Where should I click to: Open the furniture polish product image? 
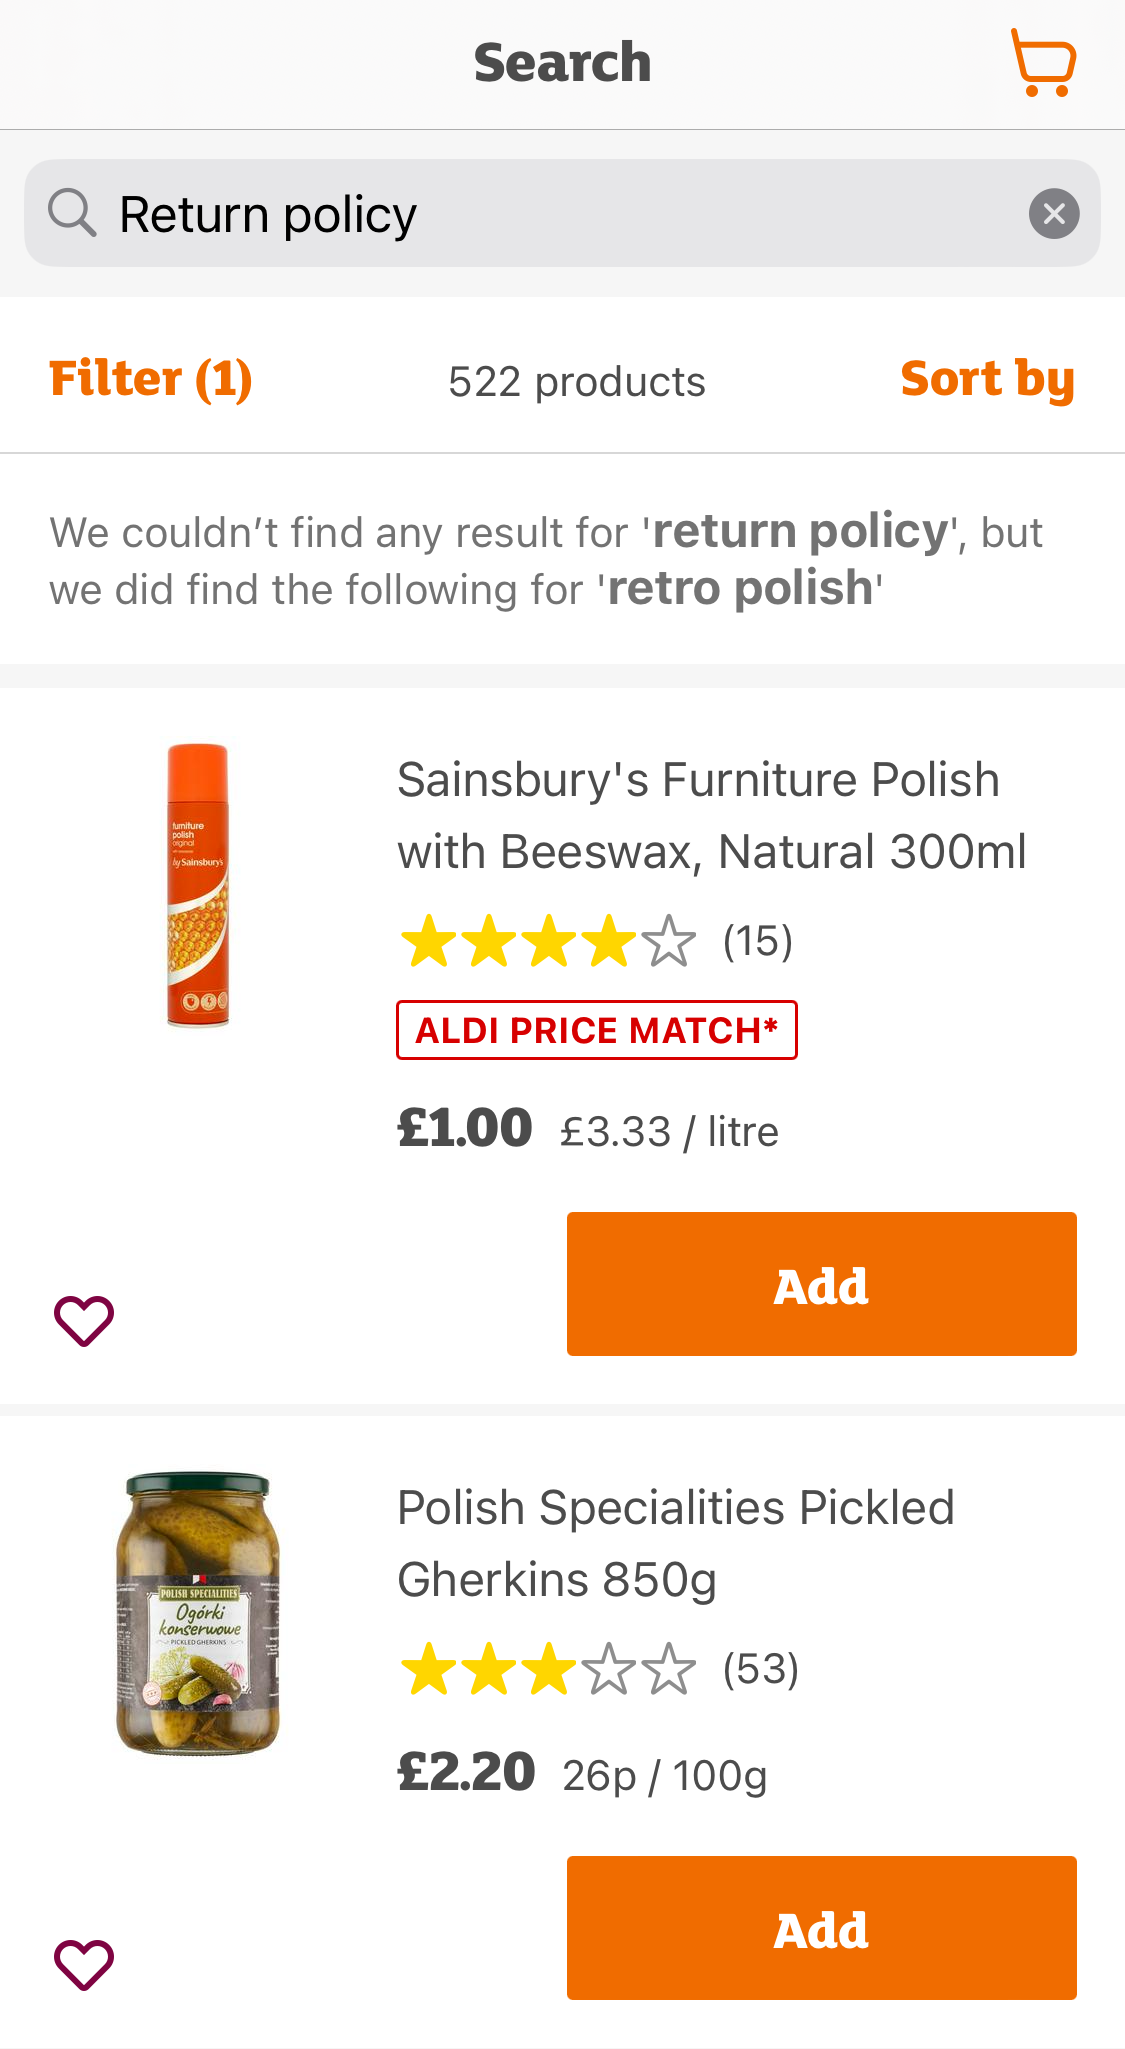pos(198,885)
